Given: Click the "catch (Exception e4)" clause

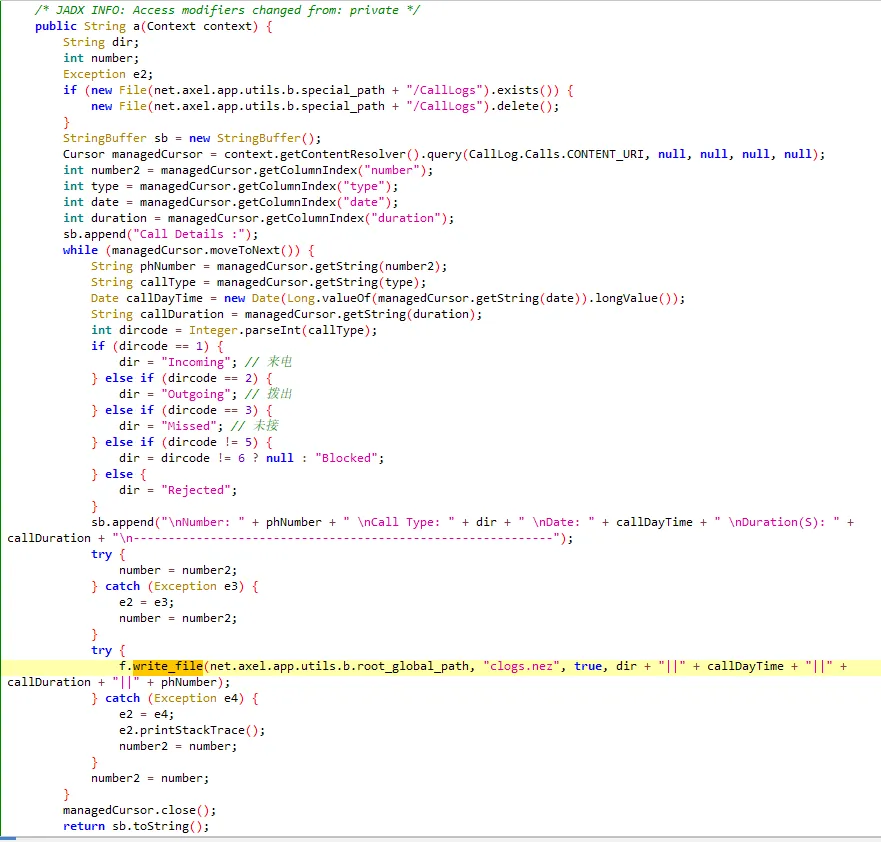Looking at the screenshot, I should pyautogui.click(x=175, y=698).
